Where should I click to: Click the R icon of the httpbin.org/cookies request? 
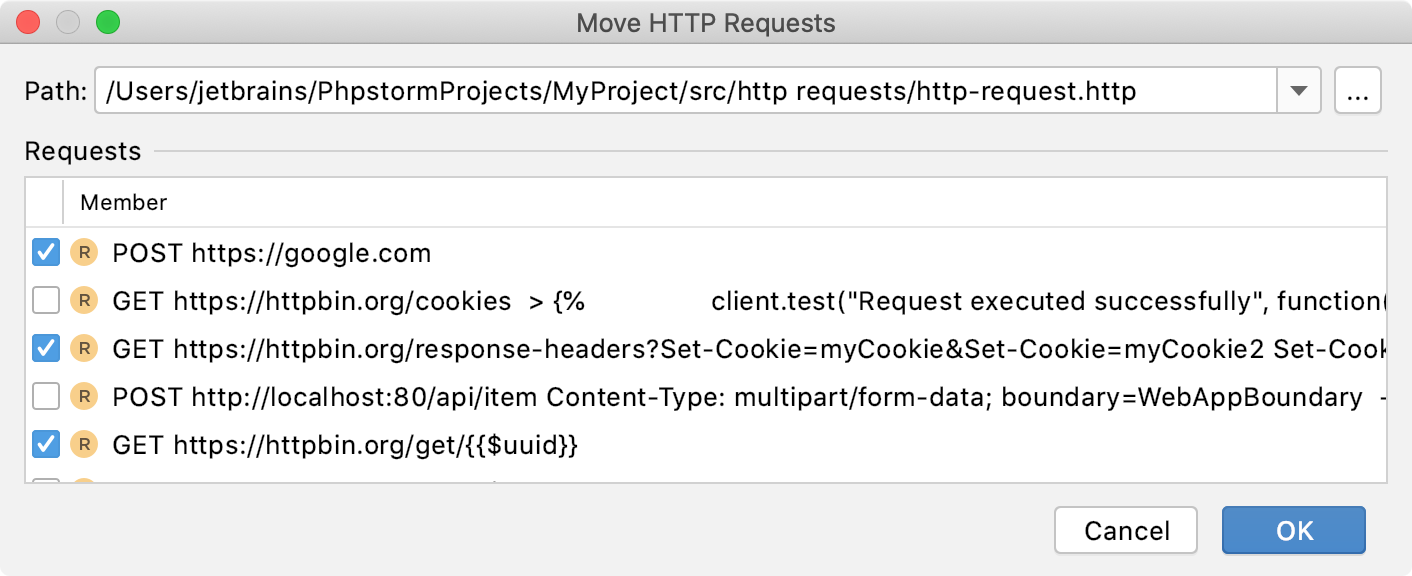click(x=84, y=300)
